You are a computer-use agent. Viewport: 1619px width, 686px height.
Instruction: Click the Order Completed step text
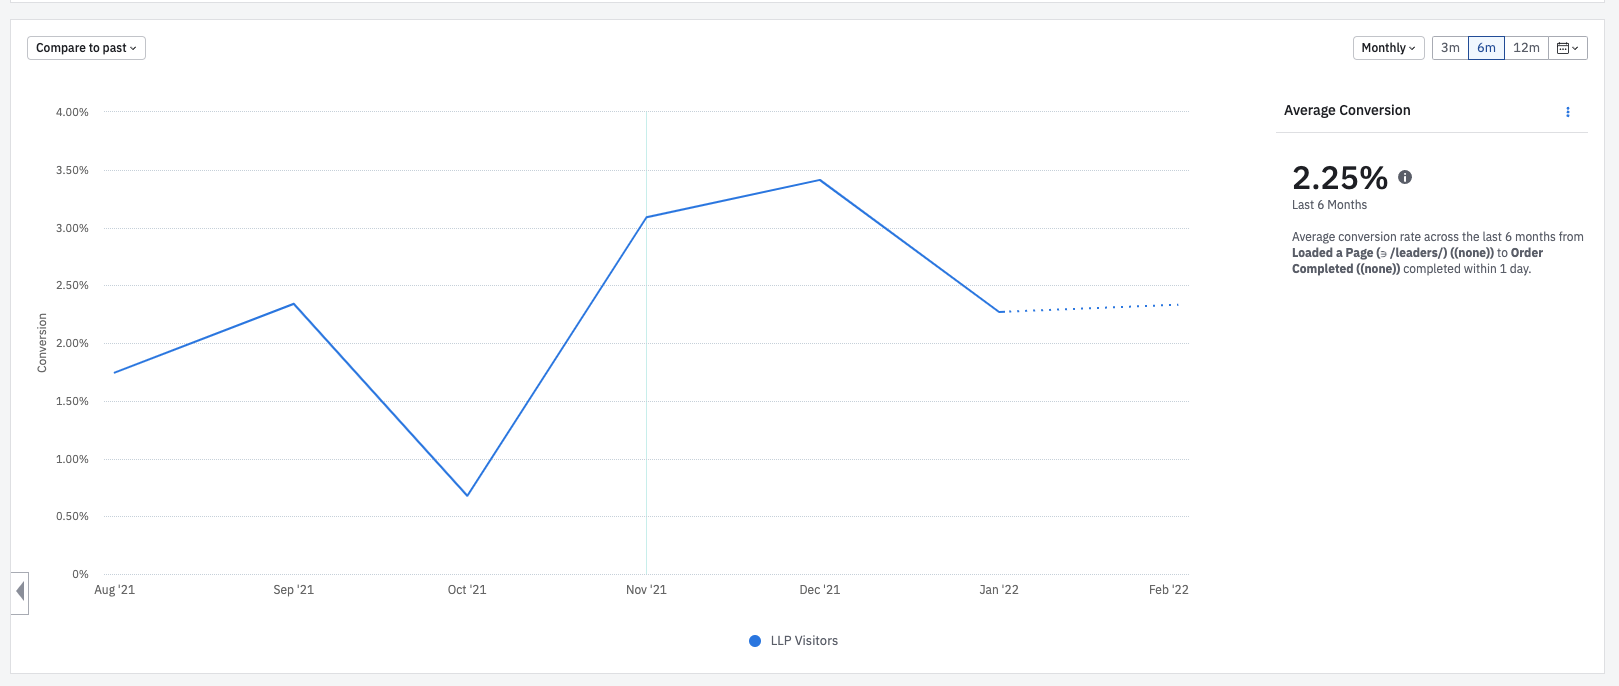pyautogui.click(x=1417, y=261)
